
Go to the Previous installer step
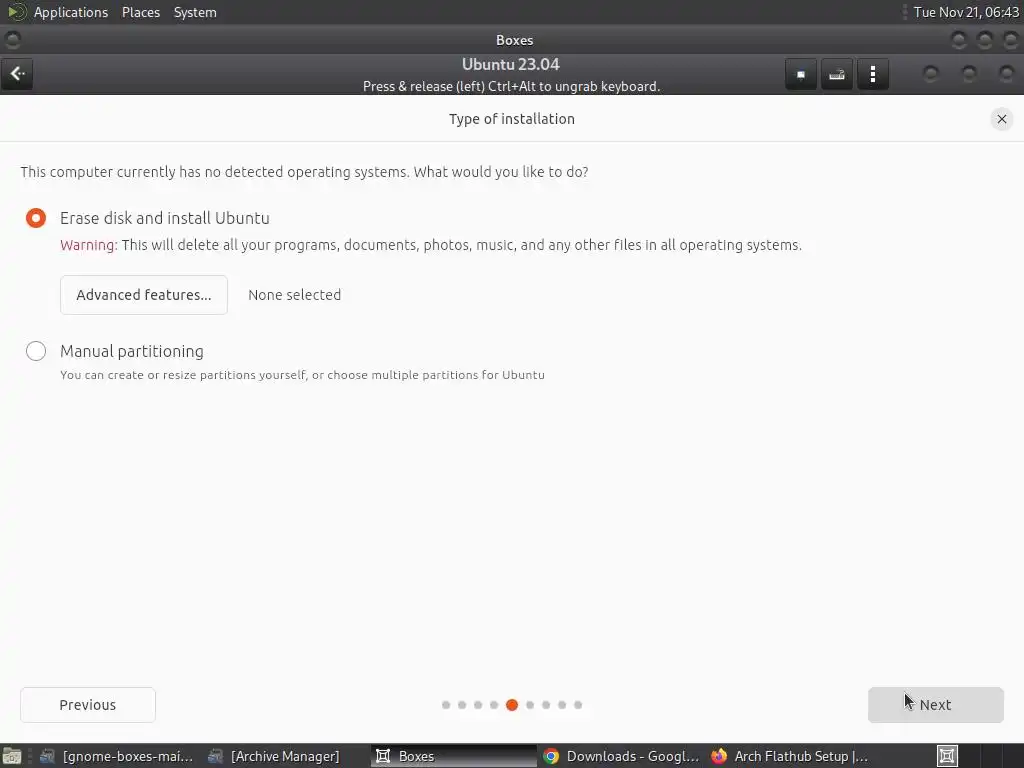tap(88, 705)
